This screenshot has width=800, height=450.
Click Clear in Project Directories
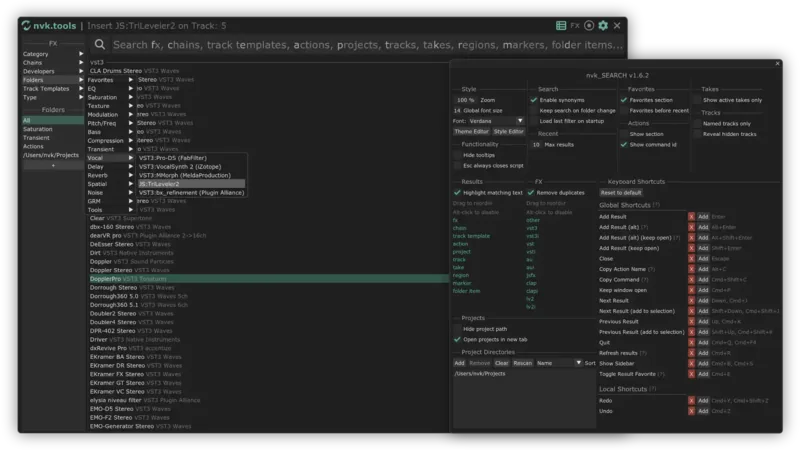(502, 363)
